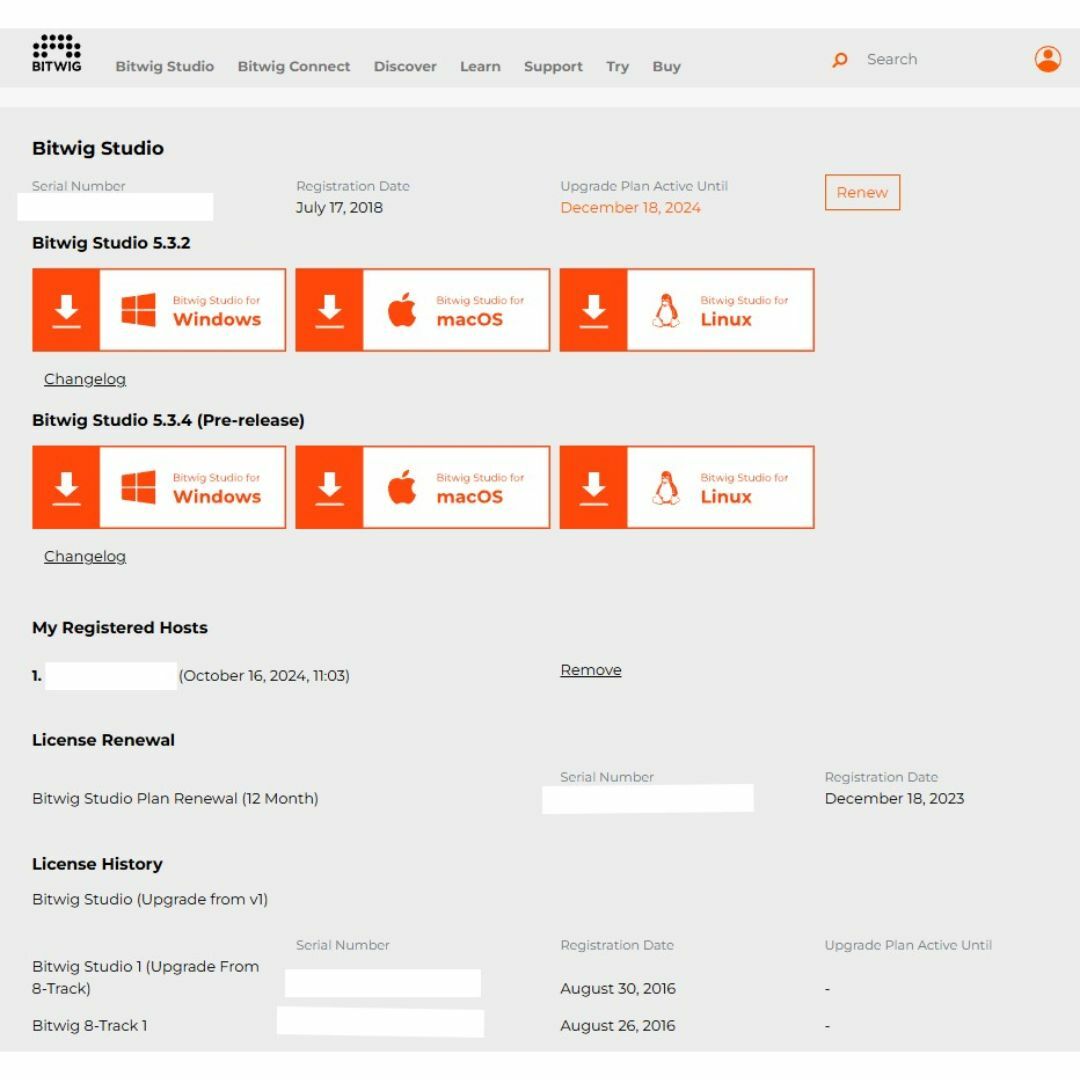Download Bitwig Studio 5.3.2 for Linux
This screenshot has height=1080, width=1080.
coord(687,310)
